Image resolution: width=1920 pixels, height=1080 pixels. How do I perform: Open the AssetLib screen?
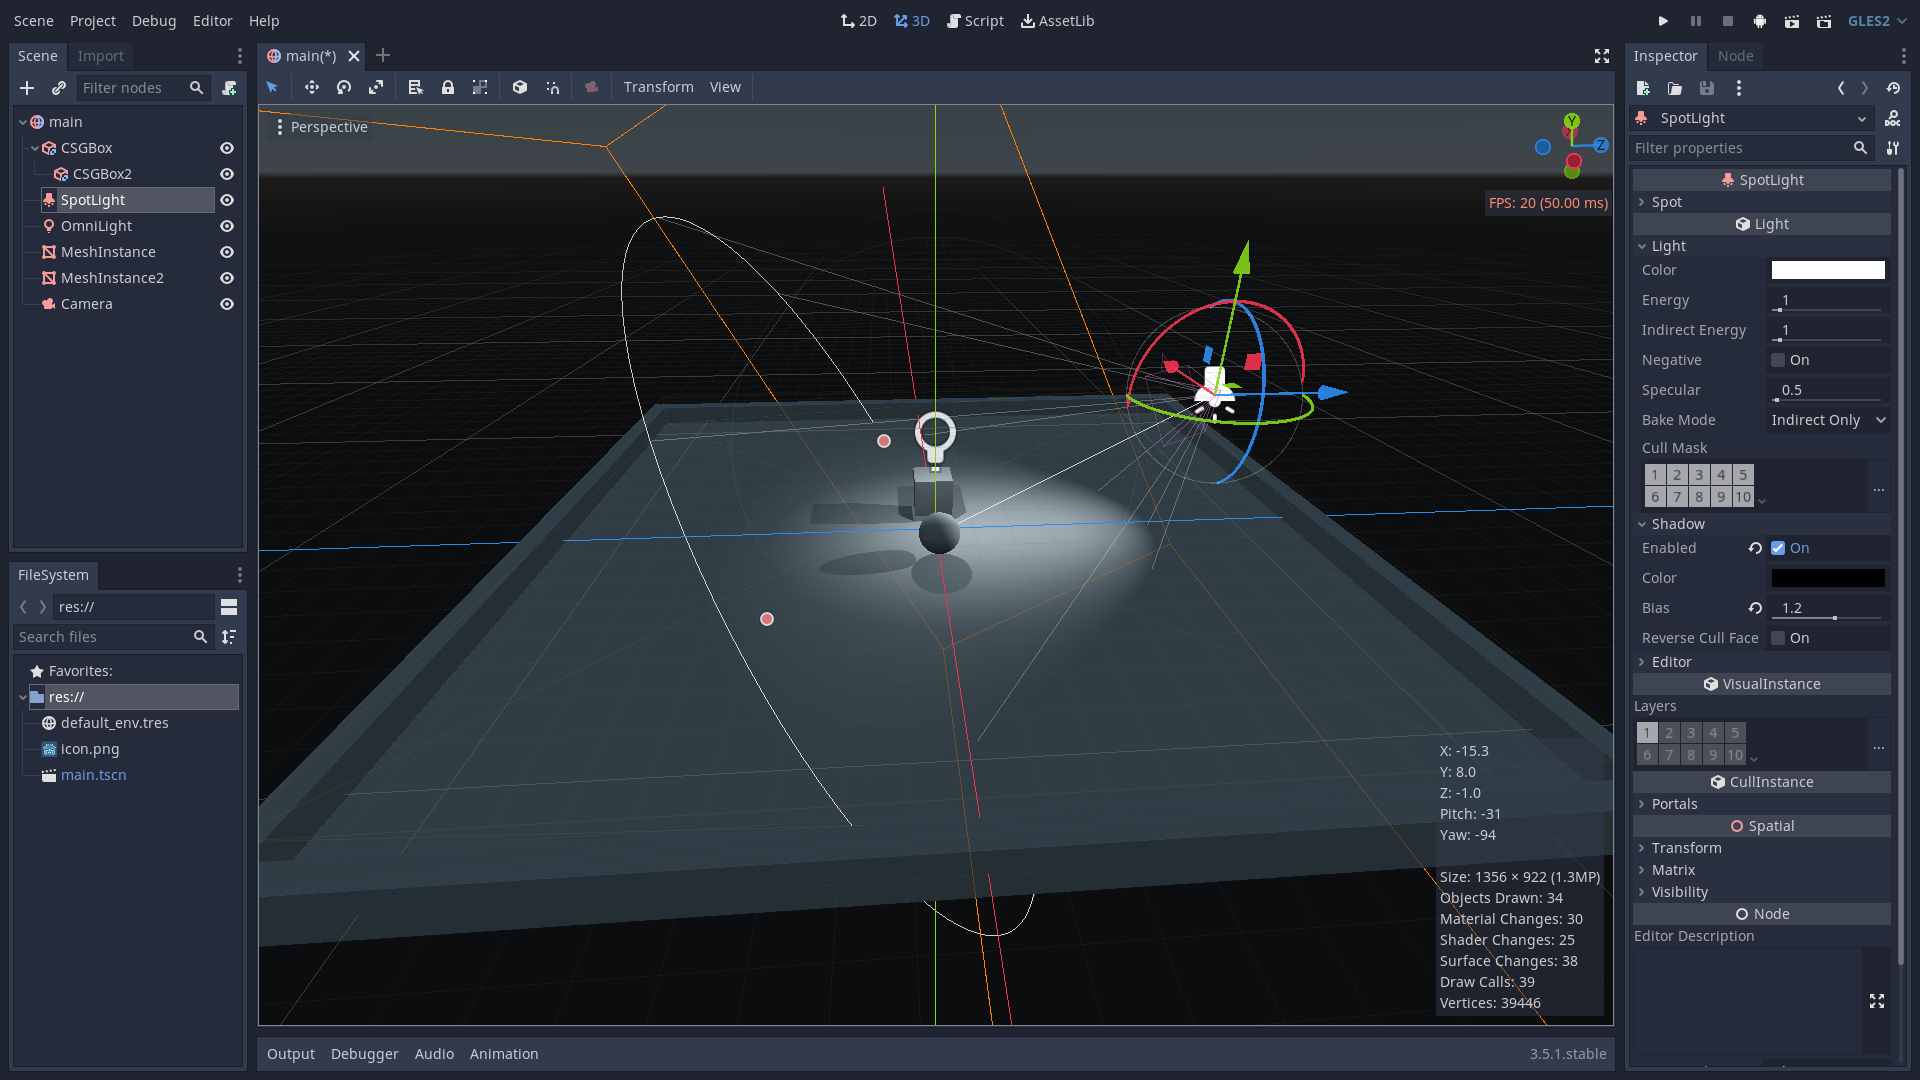click(x=1057, y=20)
